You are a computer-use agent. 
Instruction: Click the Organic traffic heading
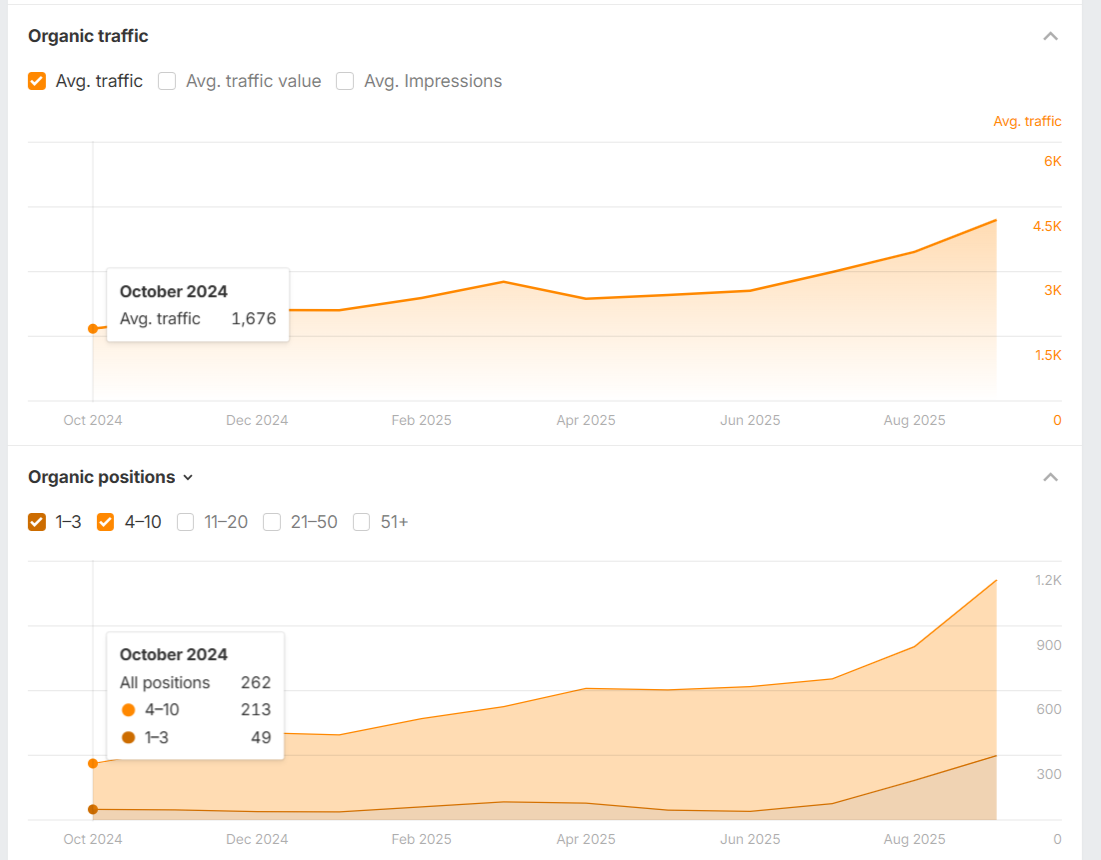[88, 36]
